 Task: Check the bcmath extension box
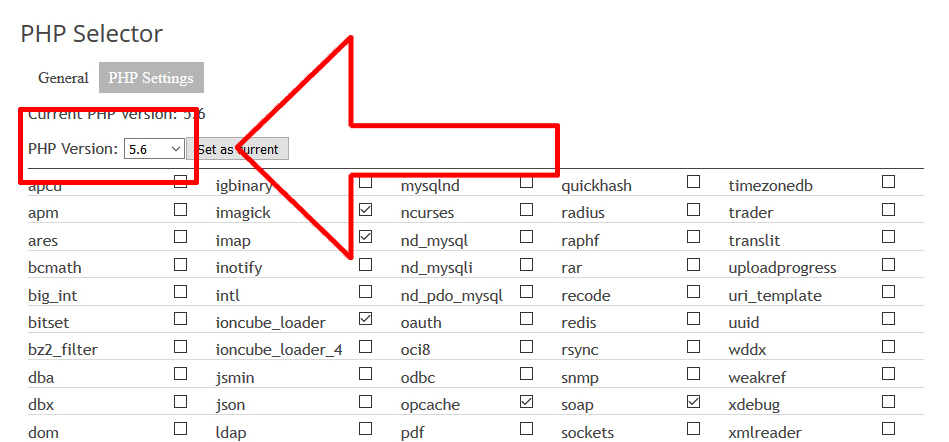coord(180,265)
